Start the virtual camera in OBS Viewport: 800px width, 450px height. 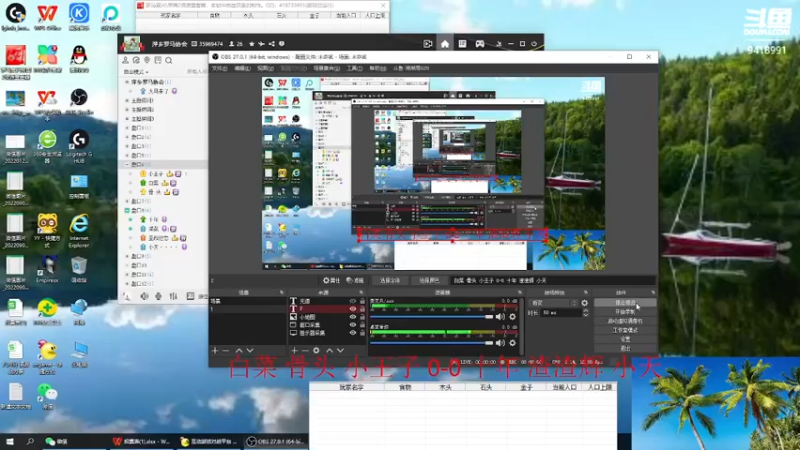pyautogui.click(x=625, y=321)
